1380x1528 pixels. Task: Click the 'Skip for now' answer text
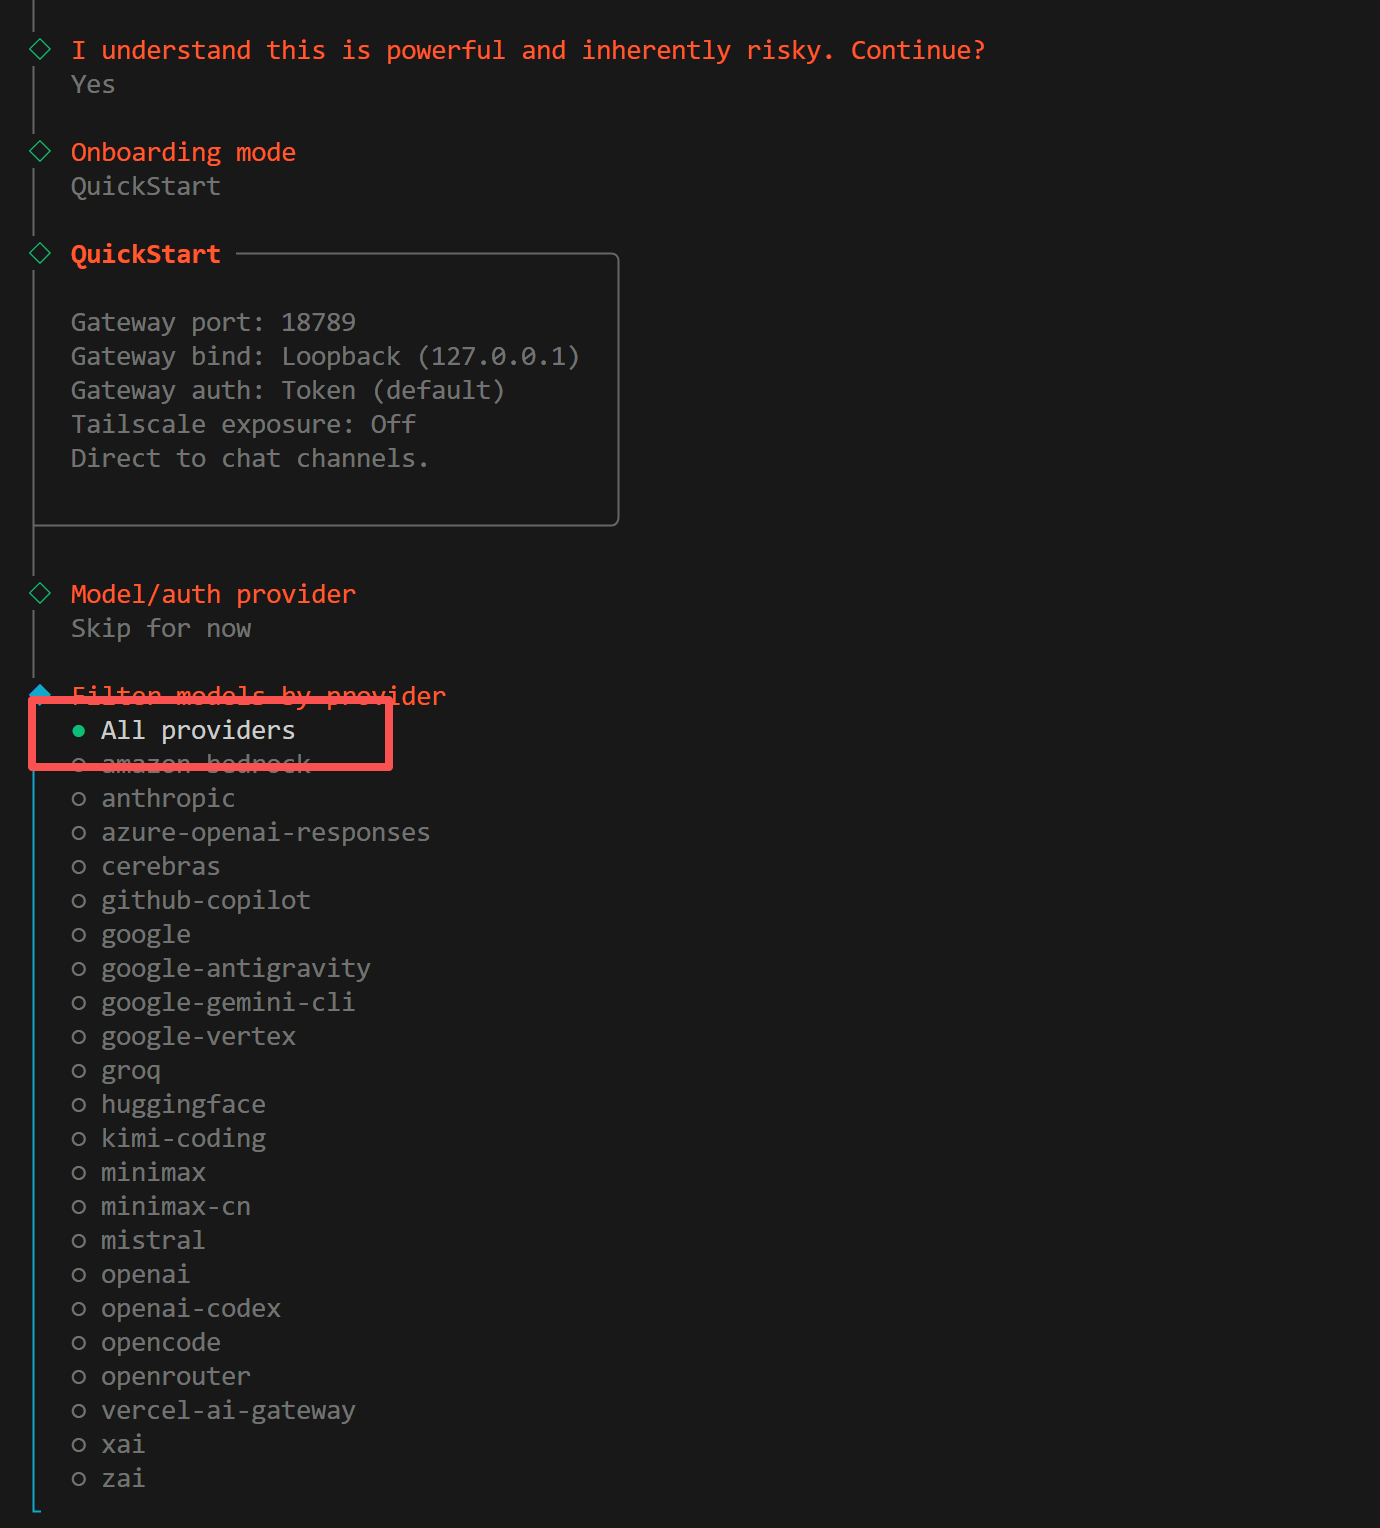[x=161, y=628]
